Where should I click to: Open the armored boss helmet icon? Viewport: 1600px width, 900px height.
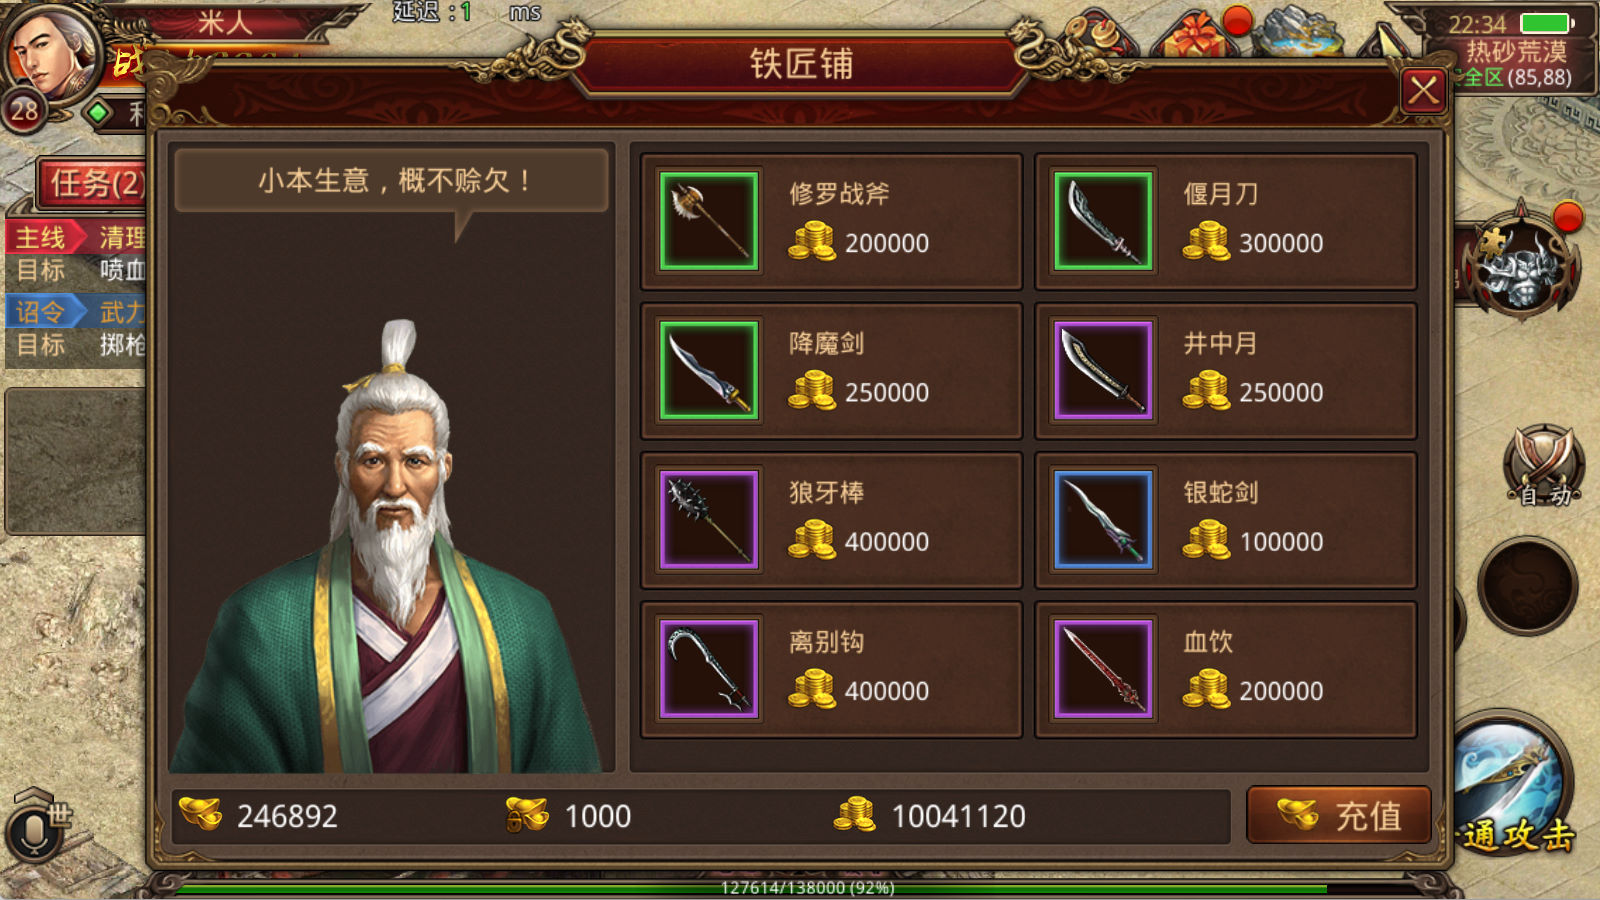[x=1522, y=264]
